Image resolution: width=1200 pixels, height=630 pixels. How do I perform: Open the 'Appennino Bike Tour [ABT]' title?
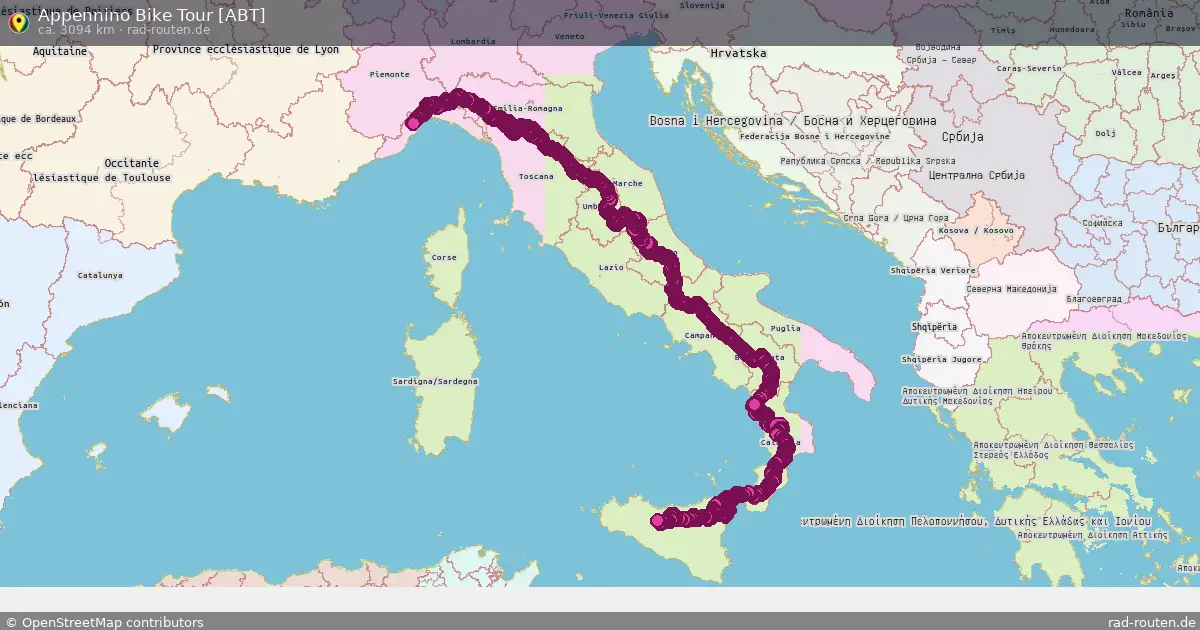[x=151, y=15]
